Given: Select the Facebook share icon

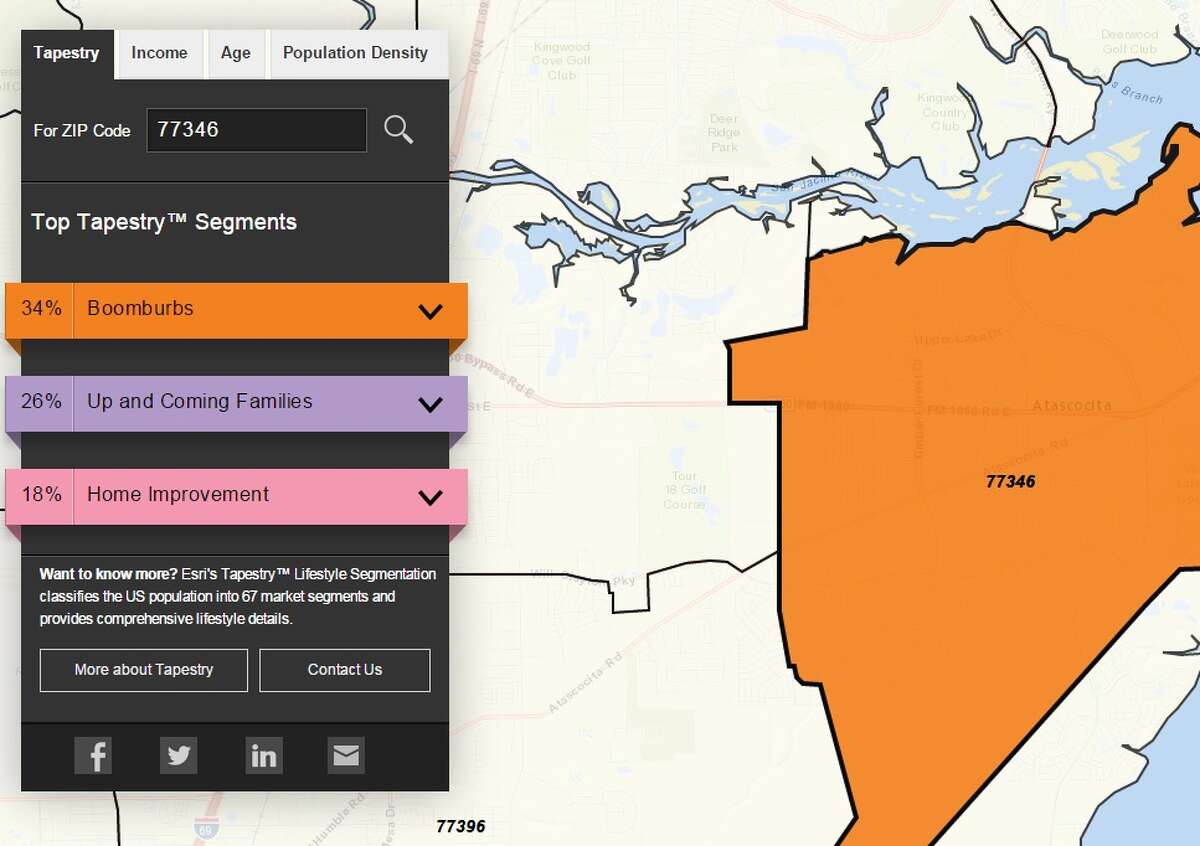Looking at the screenshot, I should [93, 756].
